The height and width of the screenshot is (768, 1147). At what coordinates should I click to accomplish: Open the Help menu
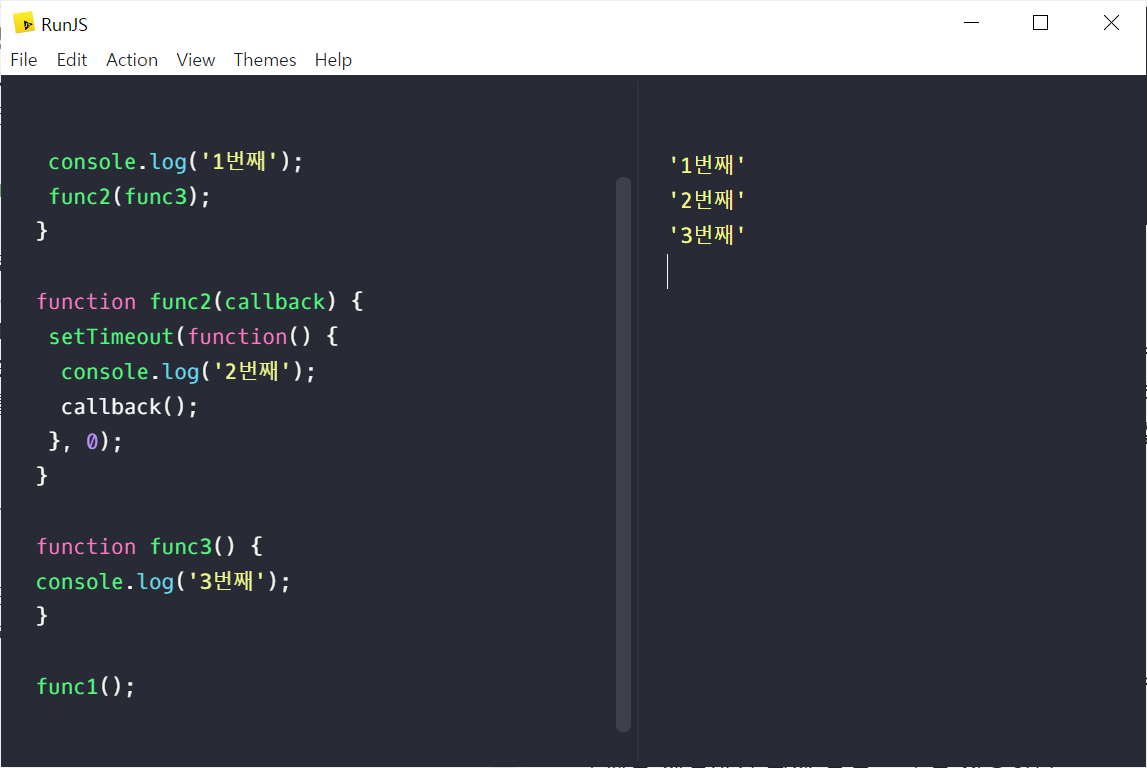tap(334, 60)
